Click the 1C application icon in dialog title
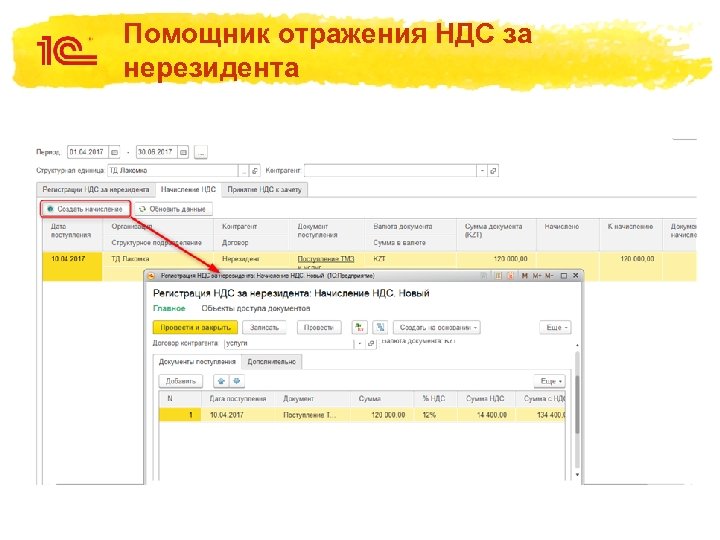Viewport: 720px width, 540px height. pyautogui.click(x=152, y=276)
